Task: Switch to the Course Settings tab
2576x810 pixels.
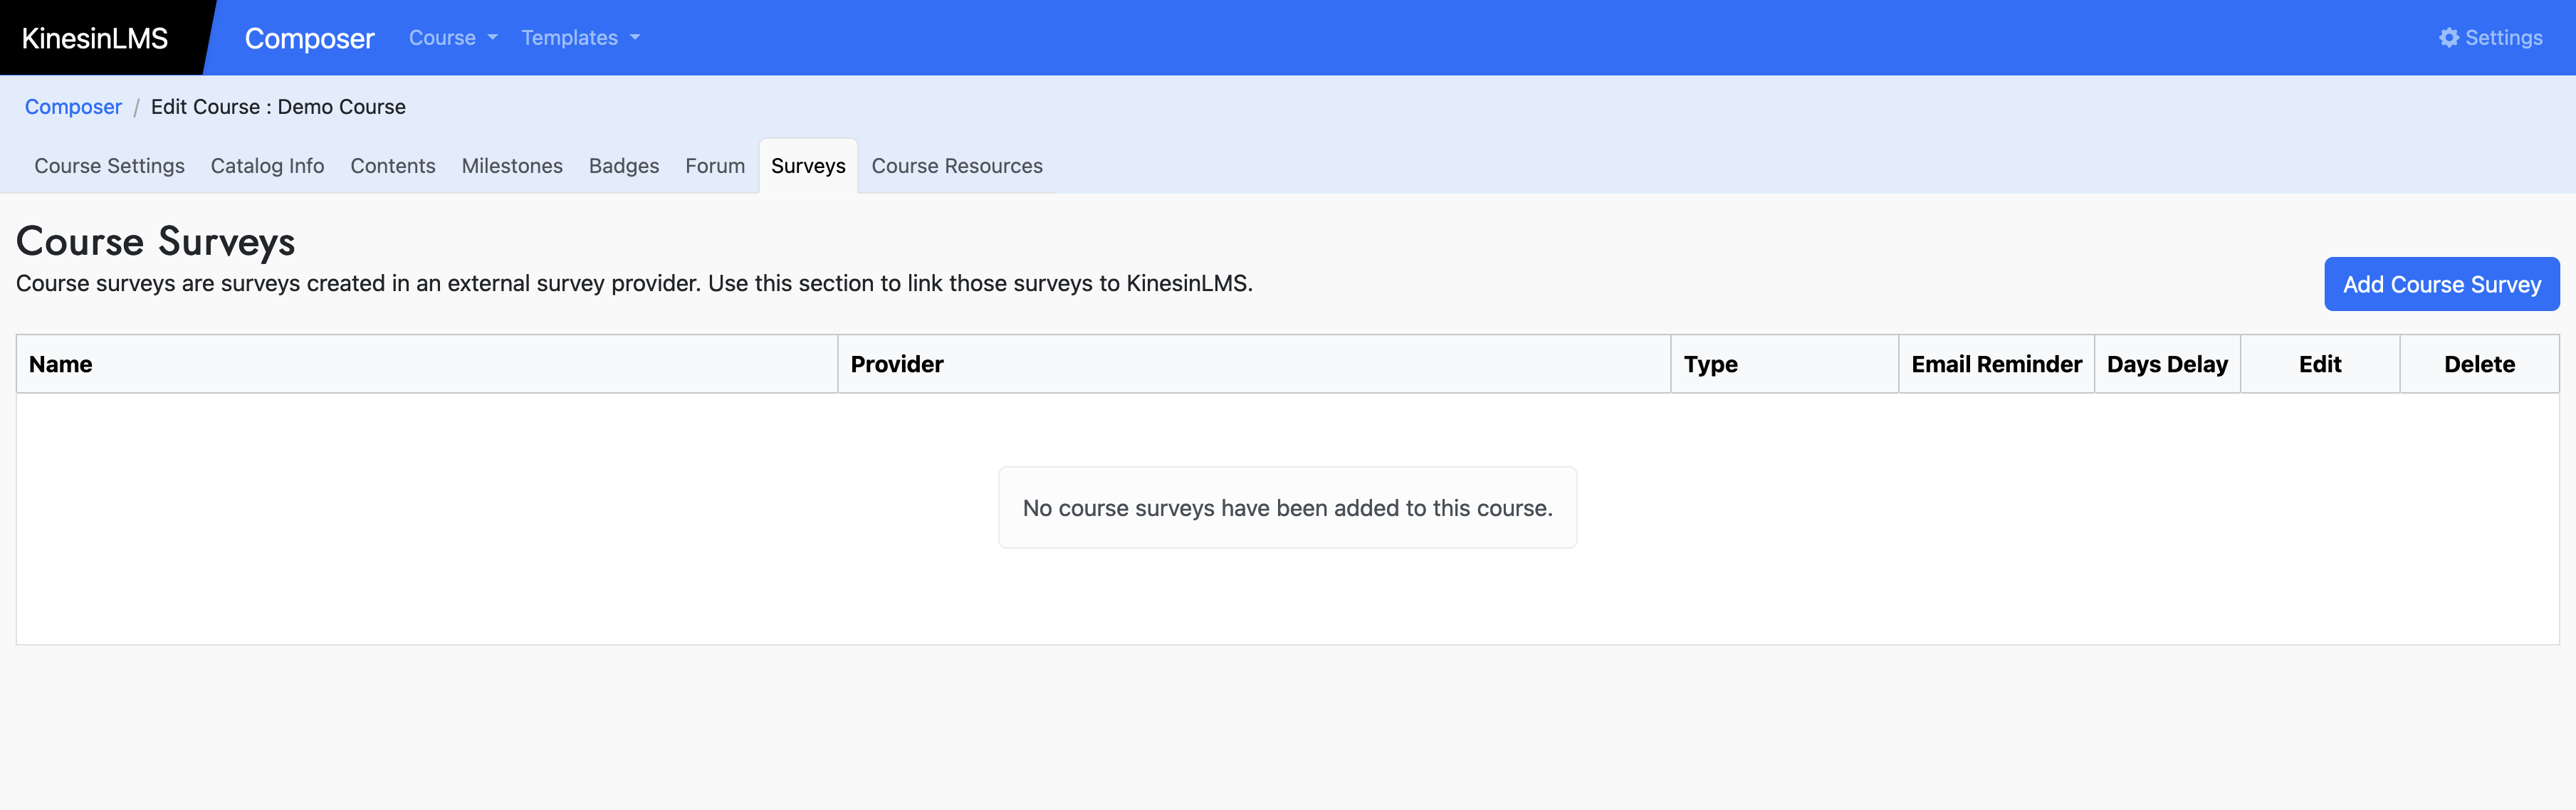Action: 109,166
